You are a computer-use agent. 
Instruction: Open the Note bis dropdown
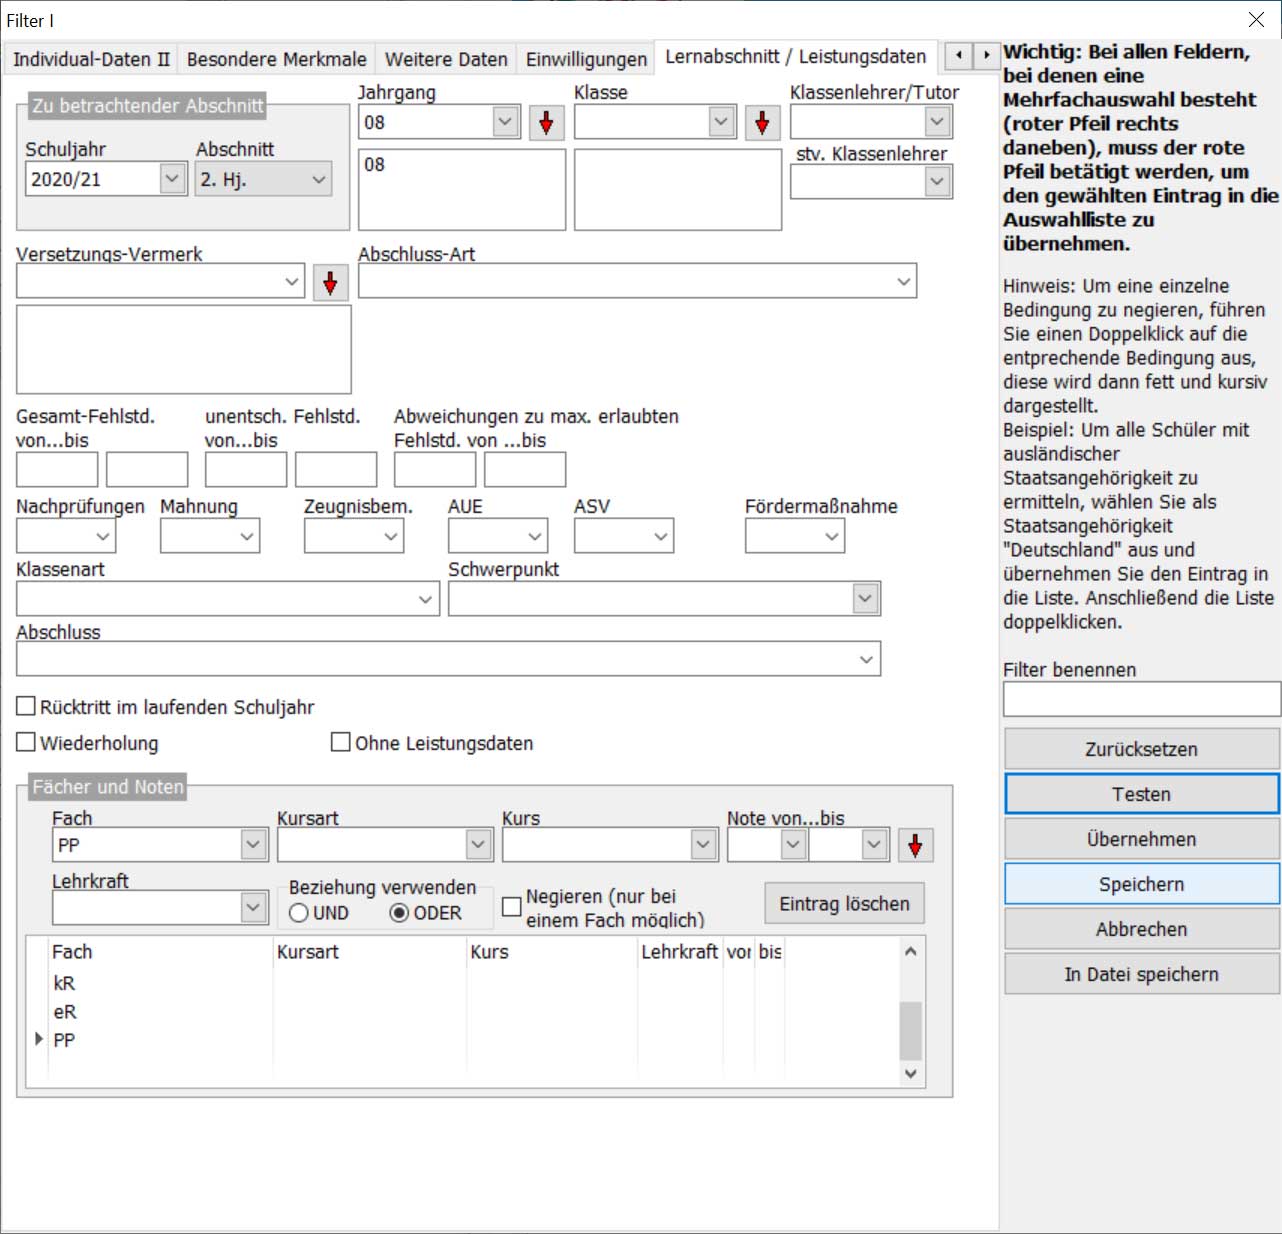875,845
